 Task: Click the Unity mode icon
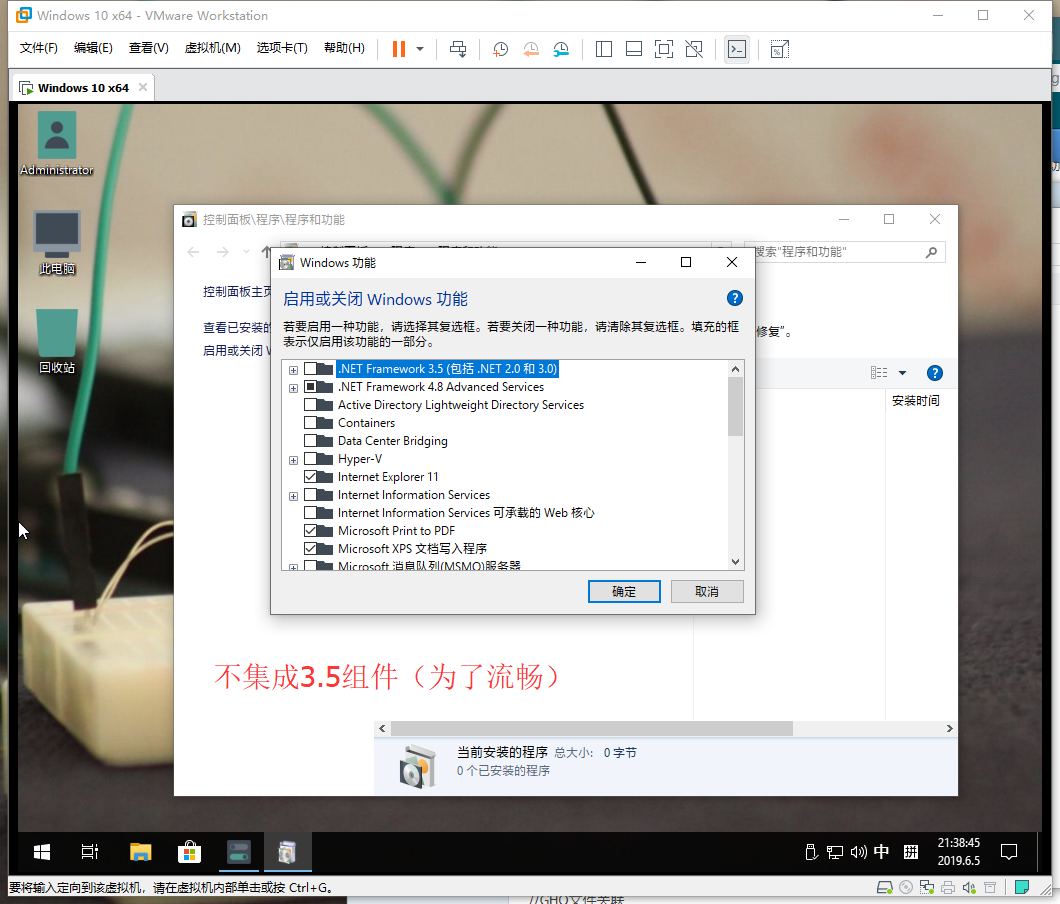click(694, 49)
